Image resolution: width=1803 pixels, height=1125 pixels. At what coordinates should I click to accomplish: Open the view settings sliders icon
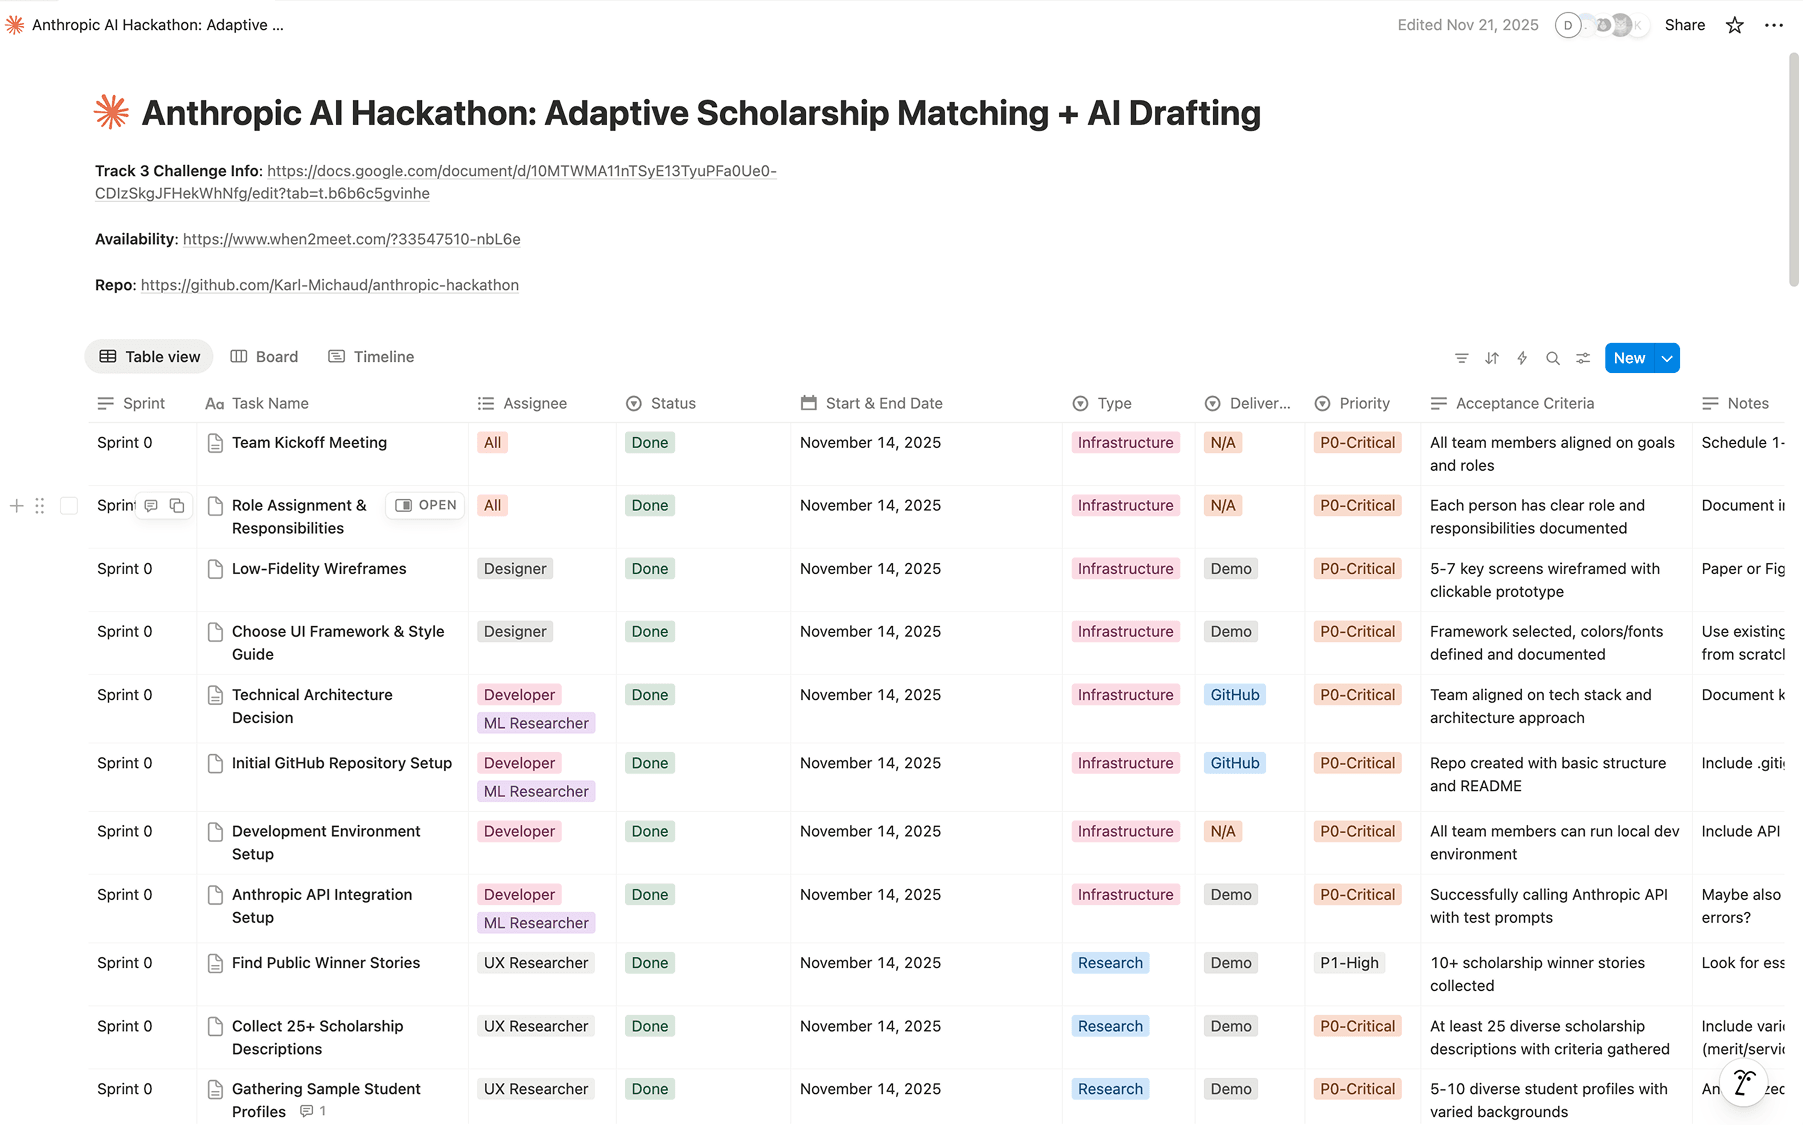pyautogui.click(x=1583, y=358)
